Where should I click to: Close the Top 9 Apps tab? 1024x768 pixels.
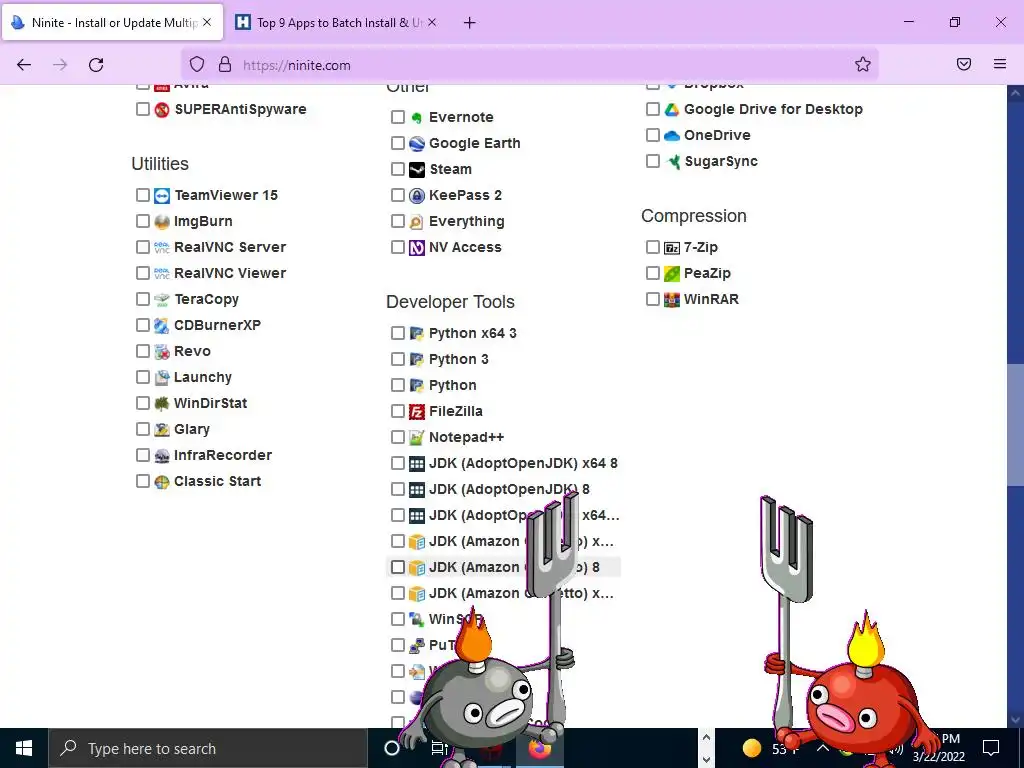pos(432,22)
